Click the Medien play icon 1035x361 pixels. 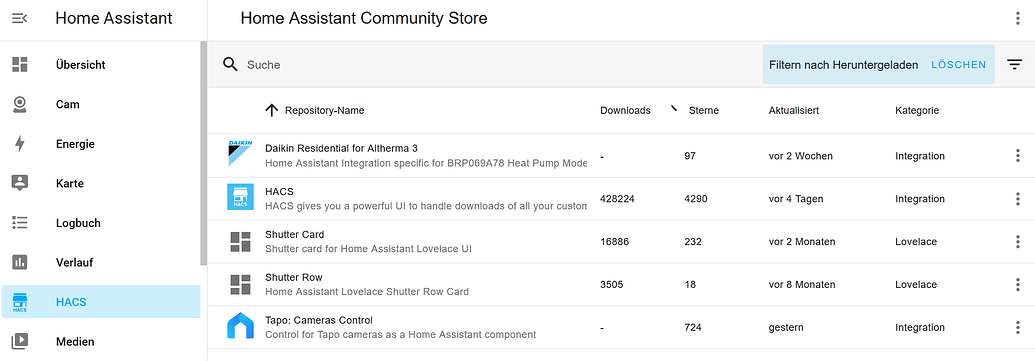tap(20, 342)
